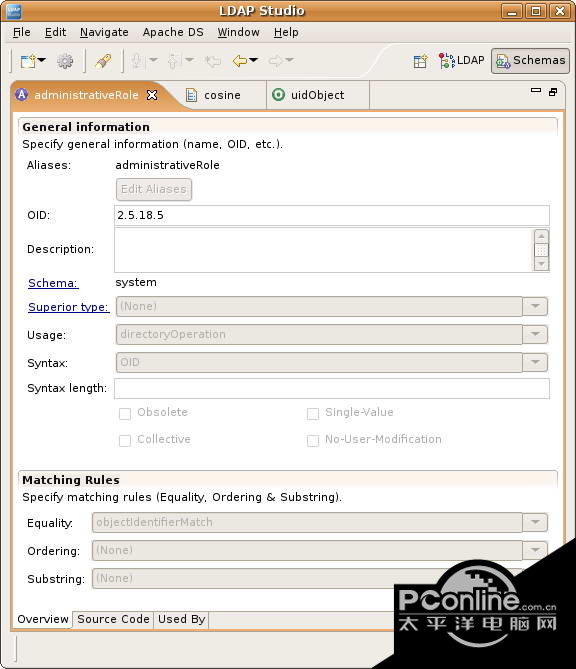This screenshot has height=669, width=576.
Task: Switch to the Overview page tab
Action: pyautogui.click(x=43, y=620)
